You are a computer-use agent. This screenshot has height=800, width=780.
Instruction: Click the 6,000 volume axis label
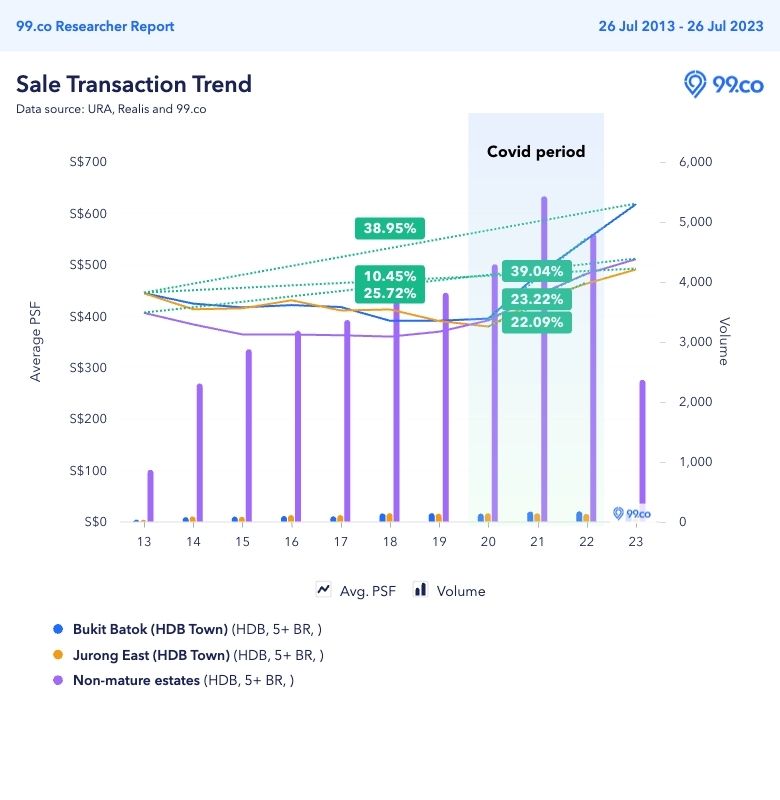(695, 162)
